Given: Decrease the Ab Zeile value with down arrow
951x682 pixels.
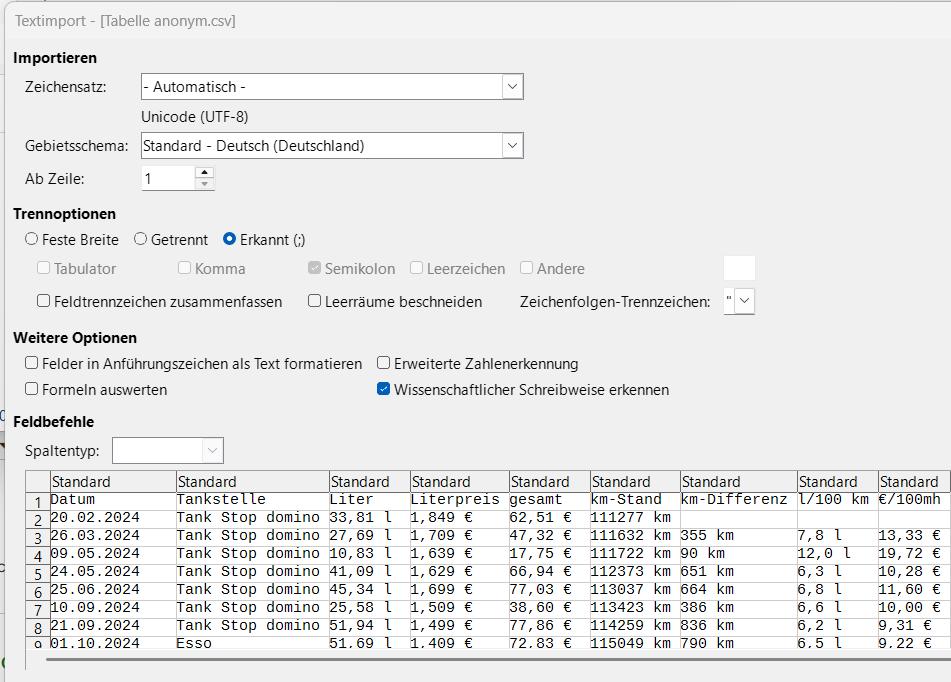Looking at the screenshot, I should coord(205,184).
